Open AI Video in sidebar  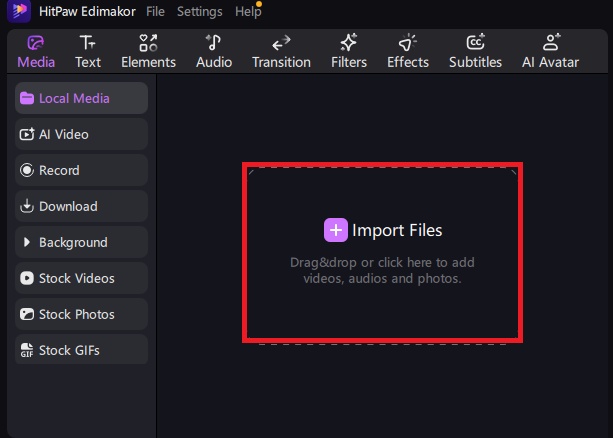(81, 134)
